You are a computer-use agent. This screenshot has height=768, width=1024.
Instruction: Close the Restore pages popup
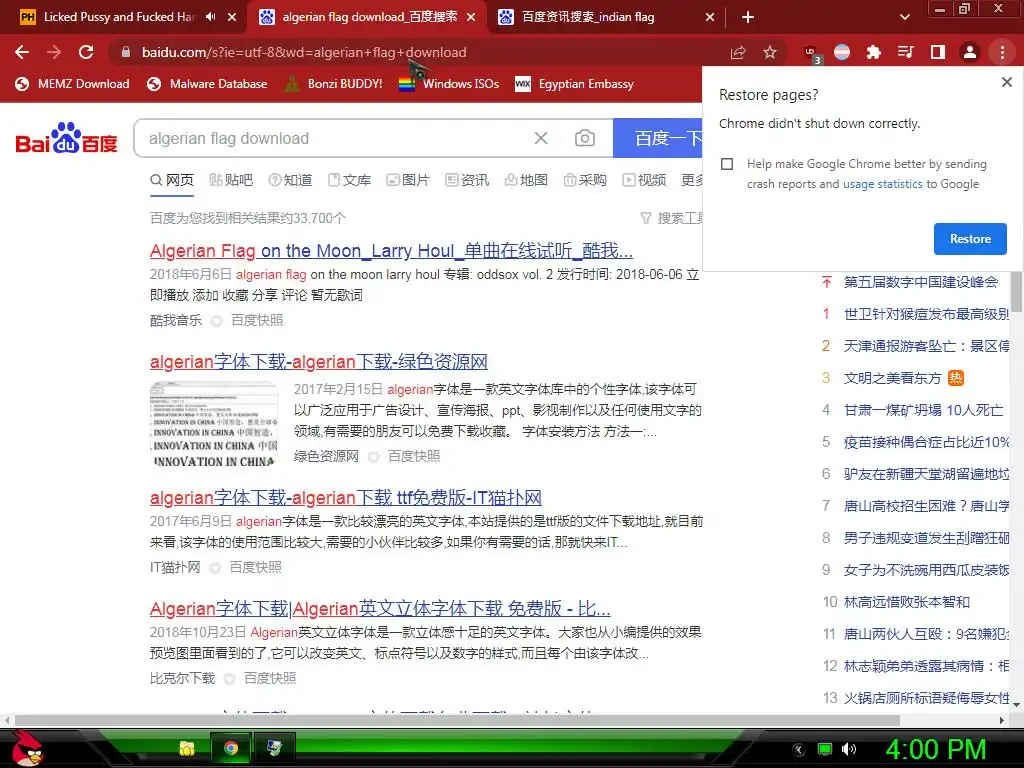point(1006,82)
